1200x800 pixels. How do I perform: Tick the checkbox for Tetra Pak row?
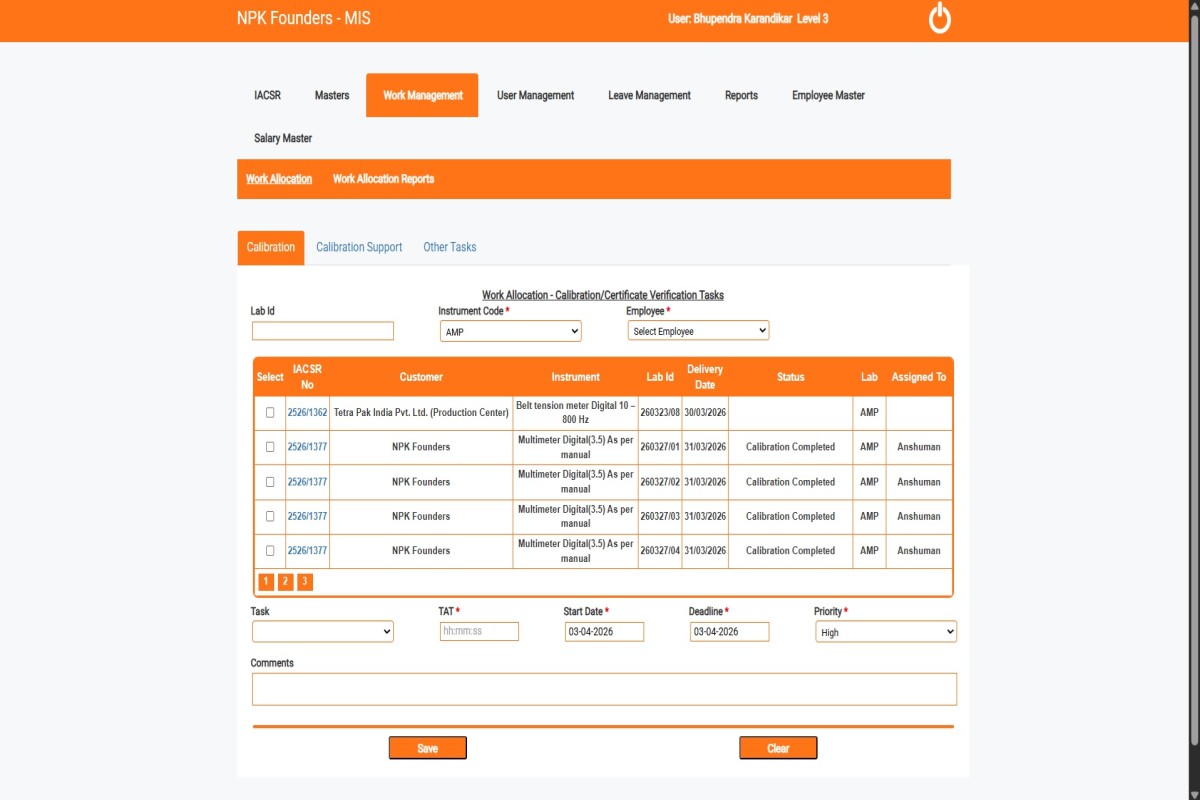270,413
